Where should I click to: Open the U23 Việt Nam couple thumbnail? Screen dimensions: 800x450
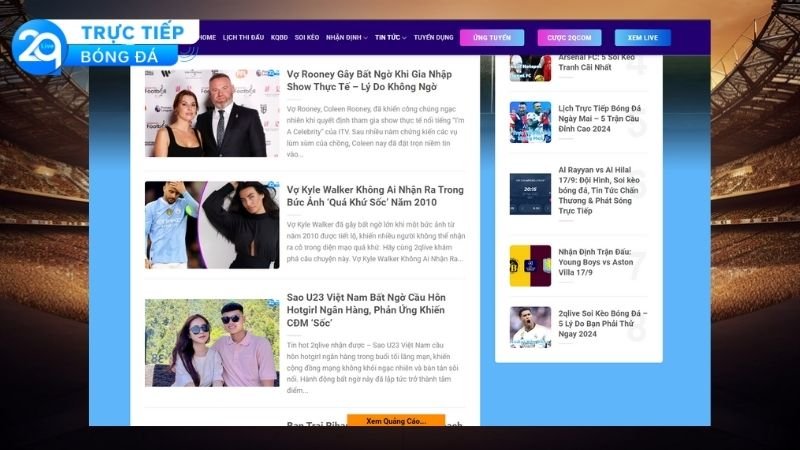point(212,343)
